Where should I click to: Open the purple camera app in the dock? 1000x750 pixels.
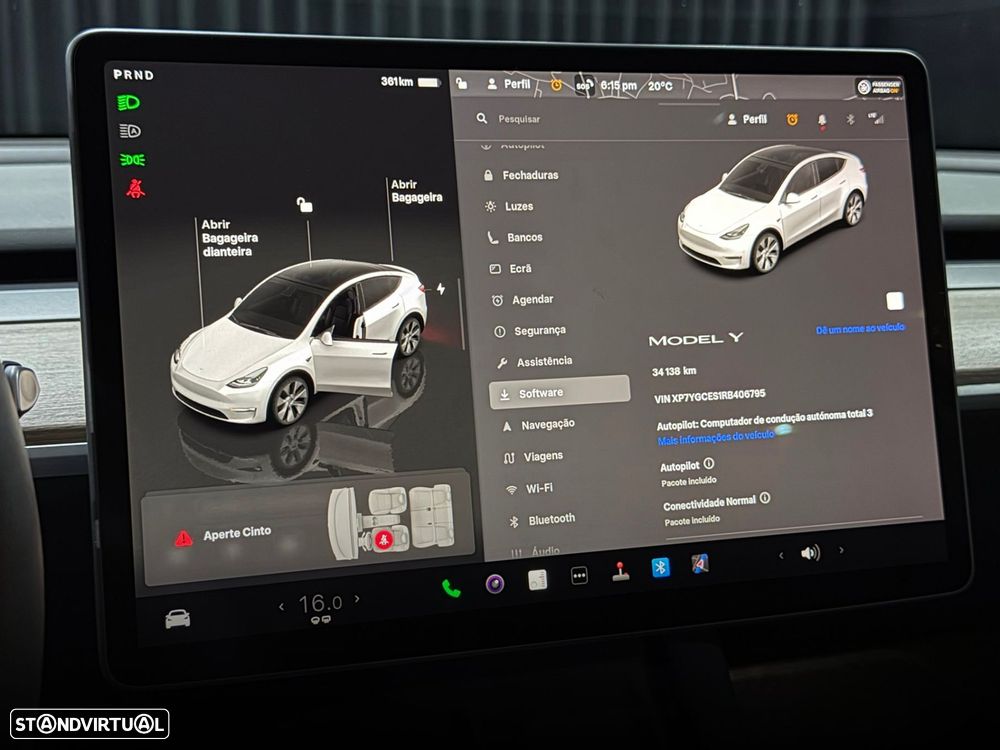495,583
